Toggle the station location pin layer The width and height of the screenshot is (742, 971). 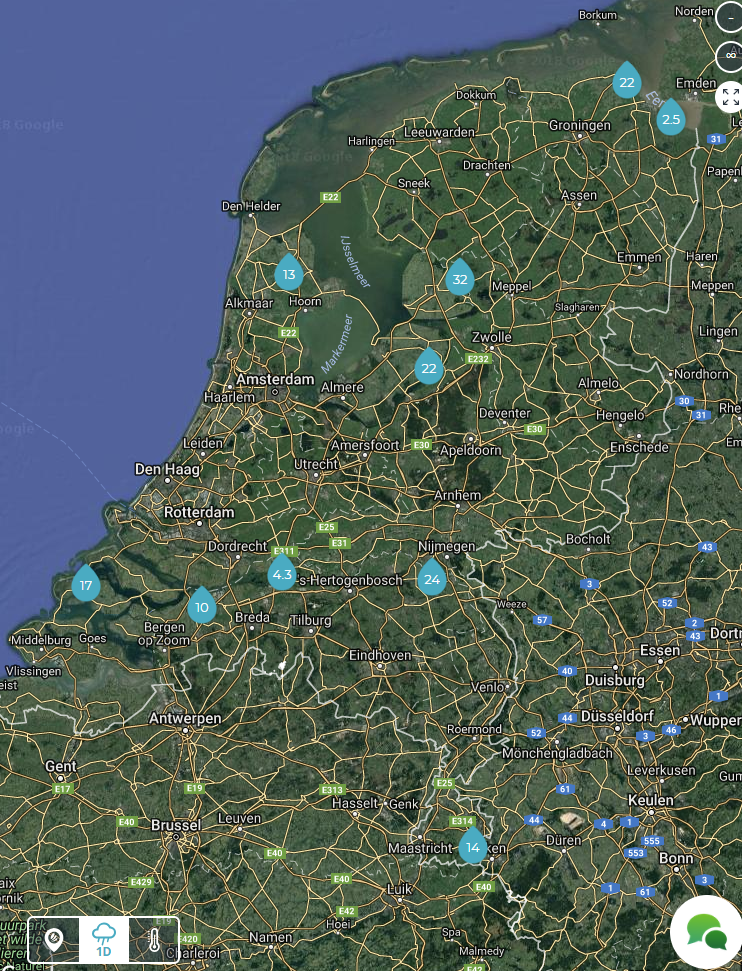(x=54, y=940)
